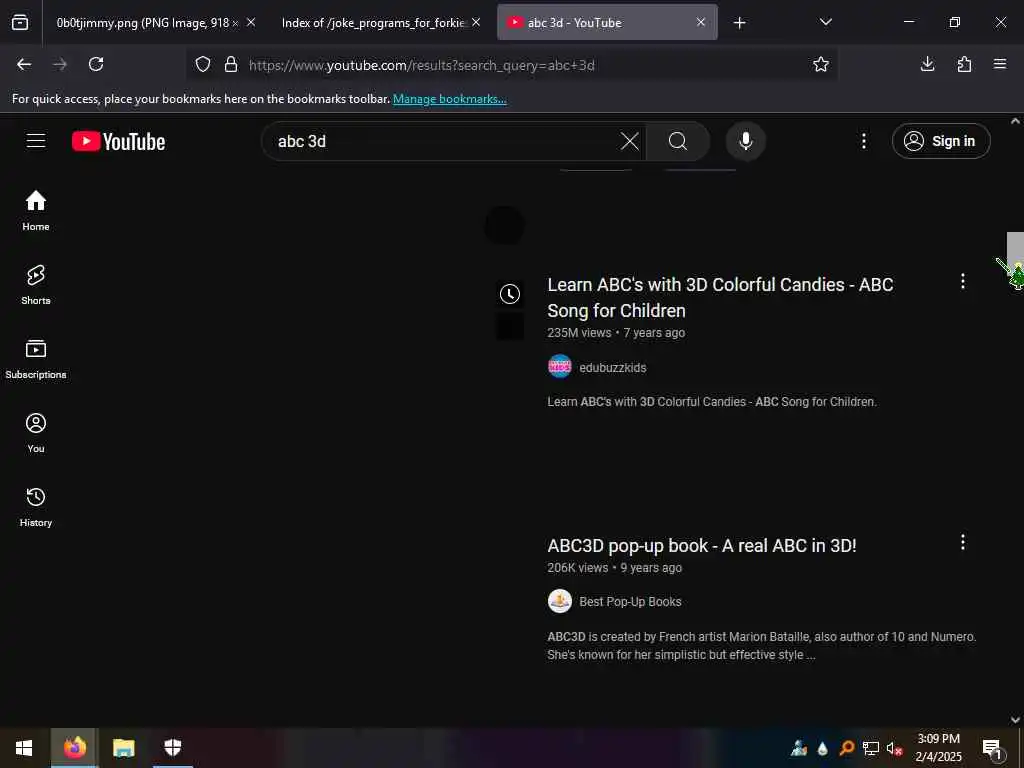
Task: Start voice search with the microphone
Action: click(745, 141)
